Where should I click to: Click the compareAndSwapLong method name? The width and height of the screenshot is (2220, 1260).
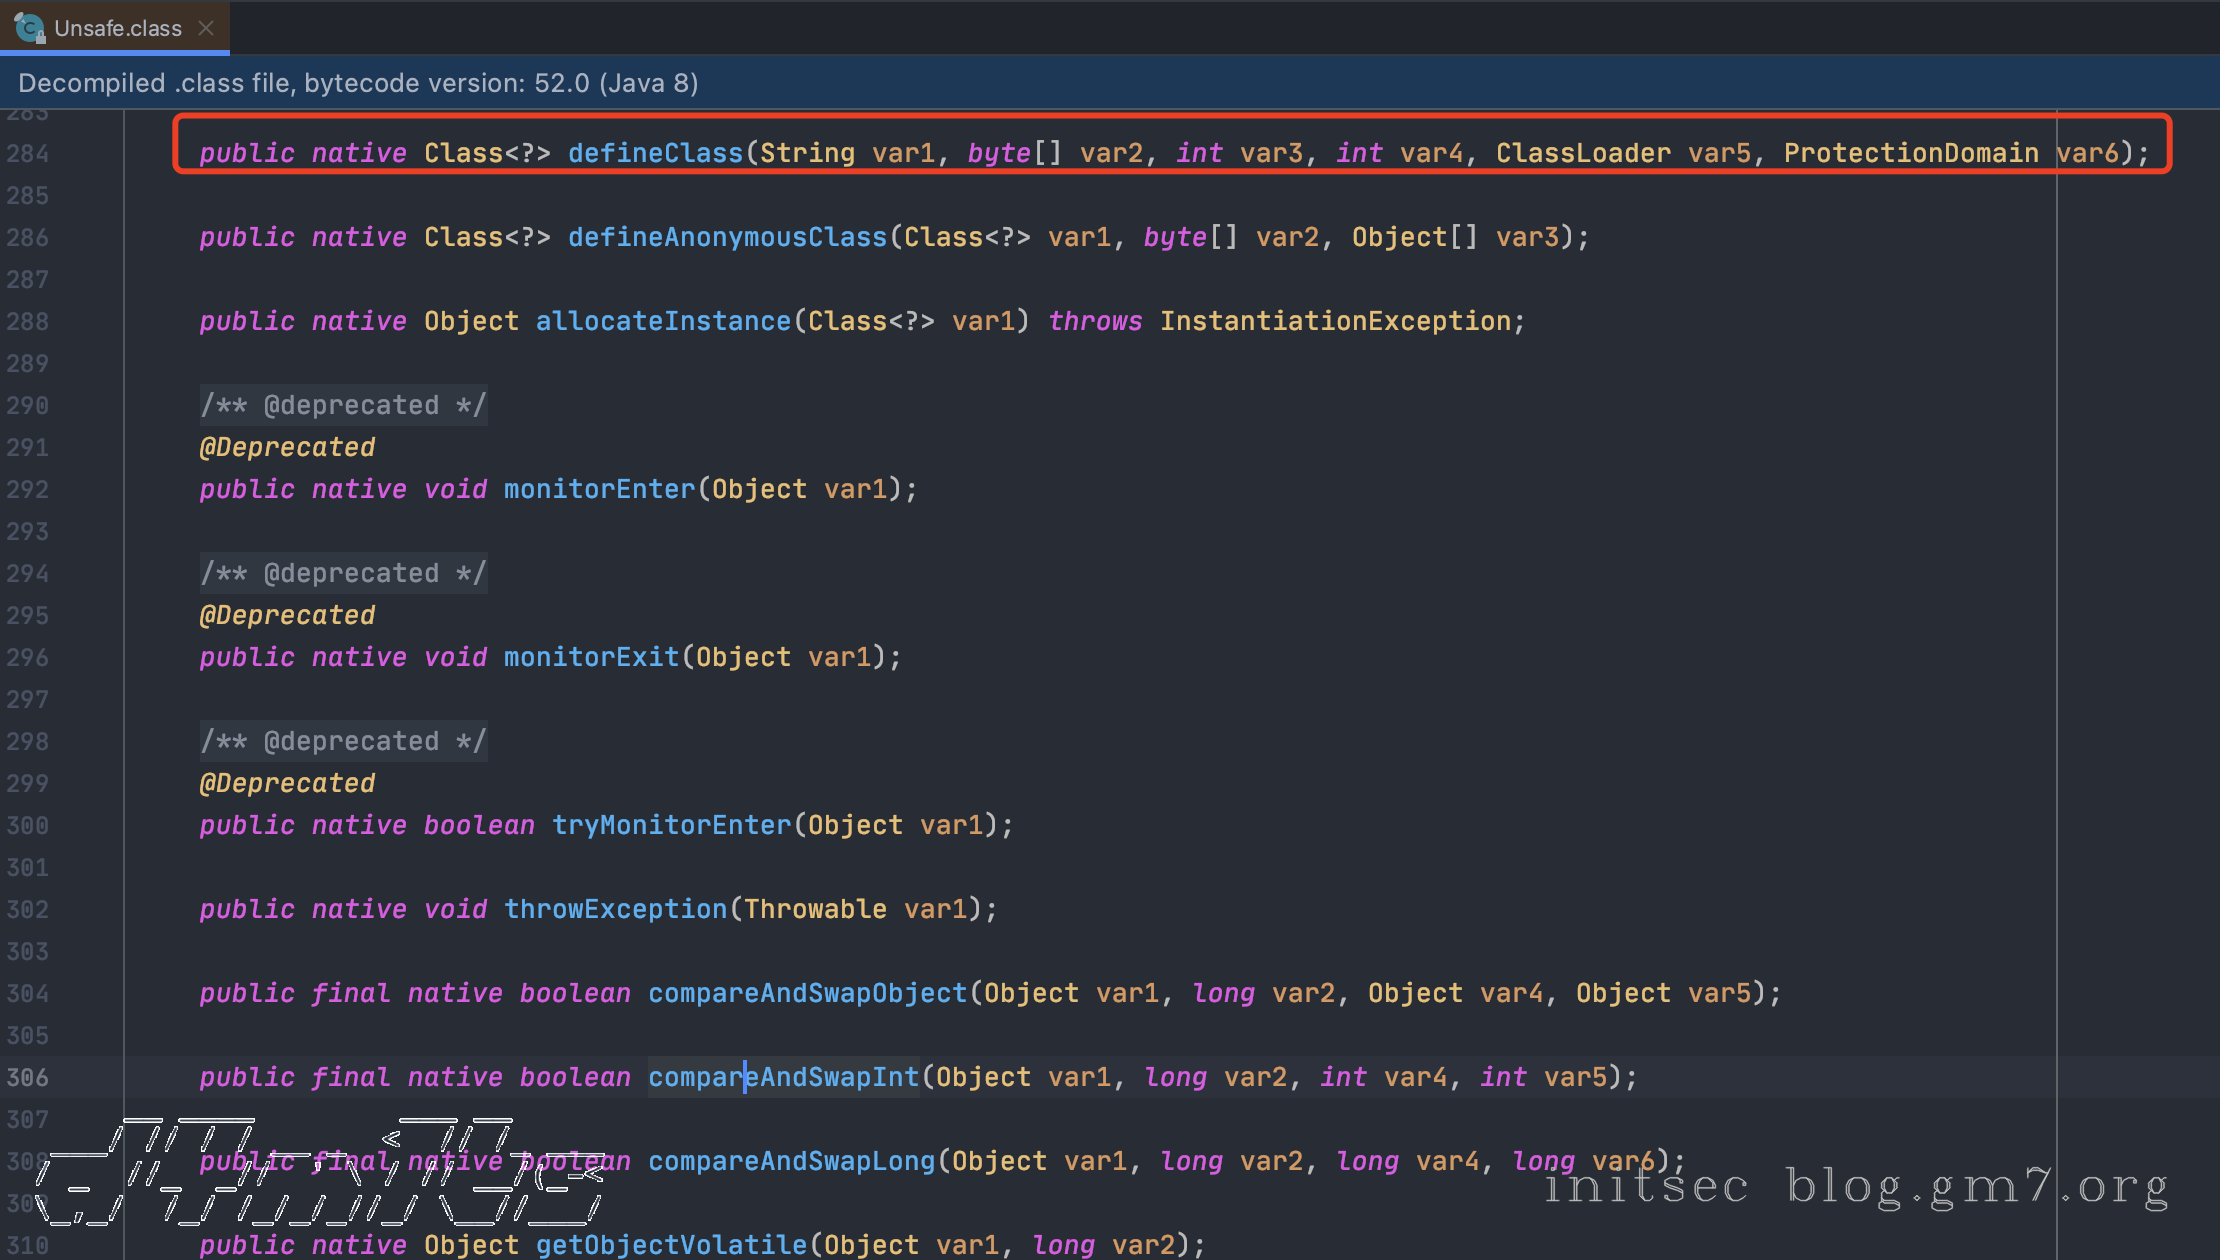[x=791, y=1161]
